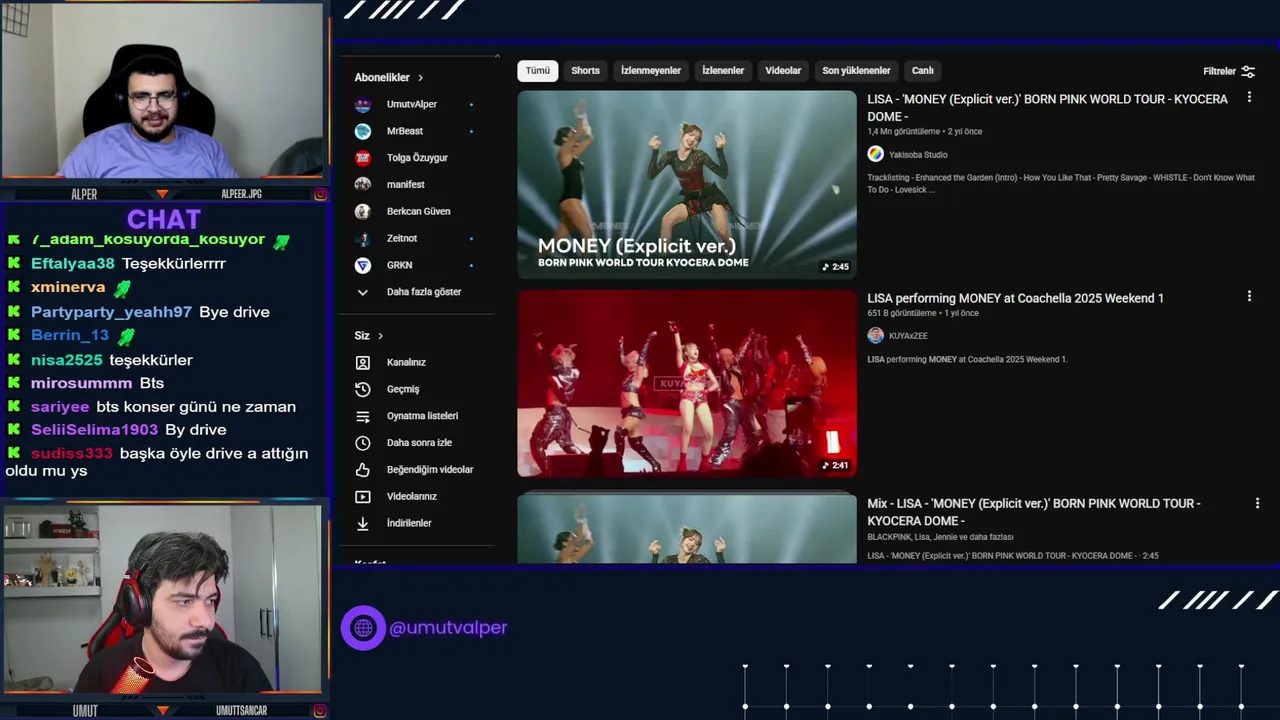Click the Kanalınız person icon
This screenshot has height=720, width=1280.
click(x=363, y=362)
